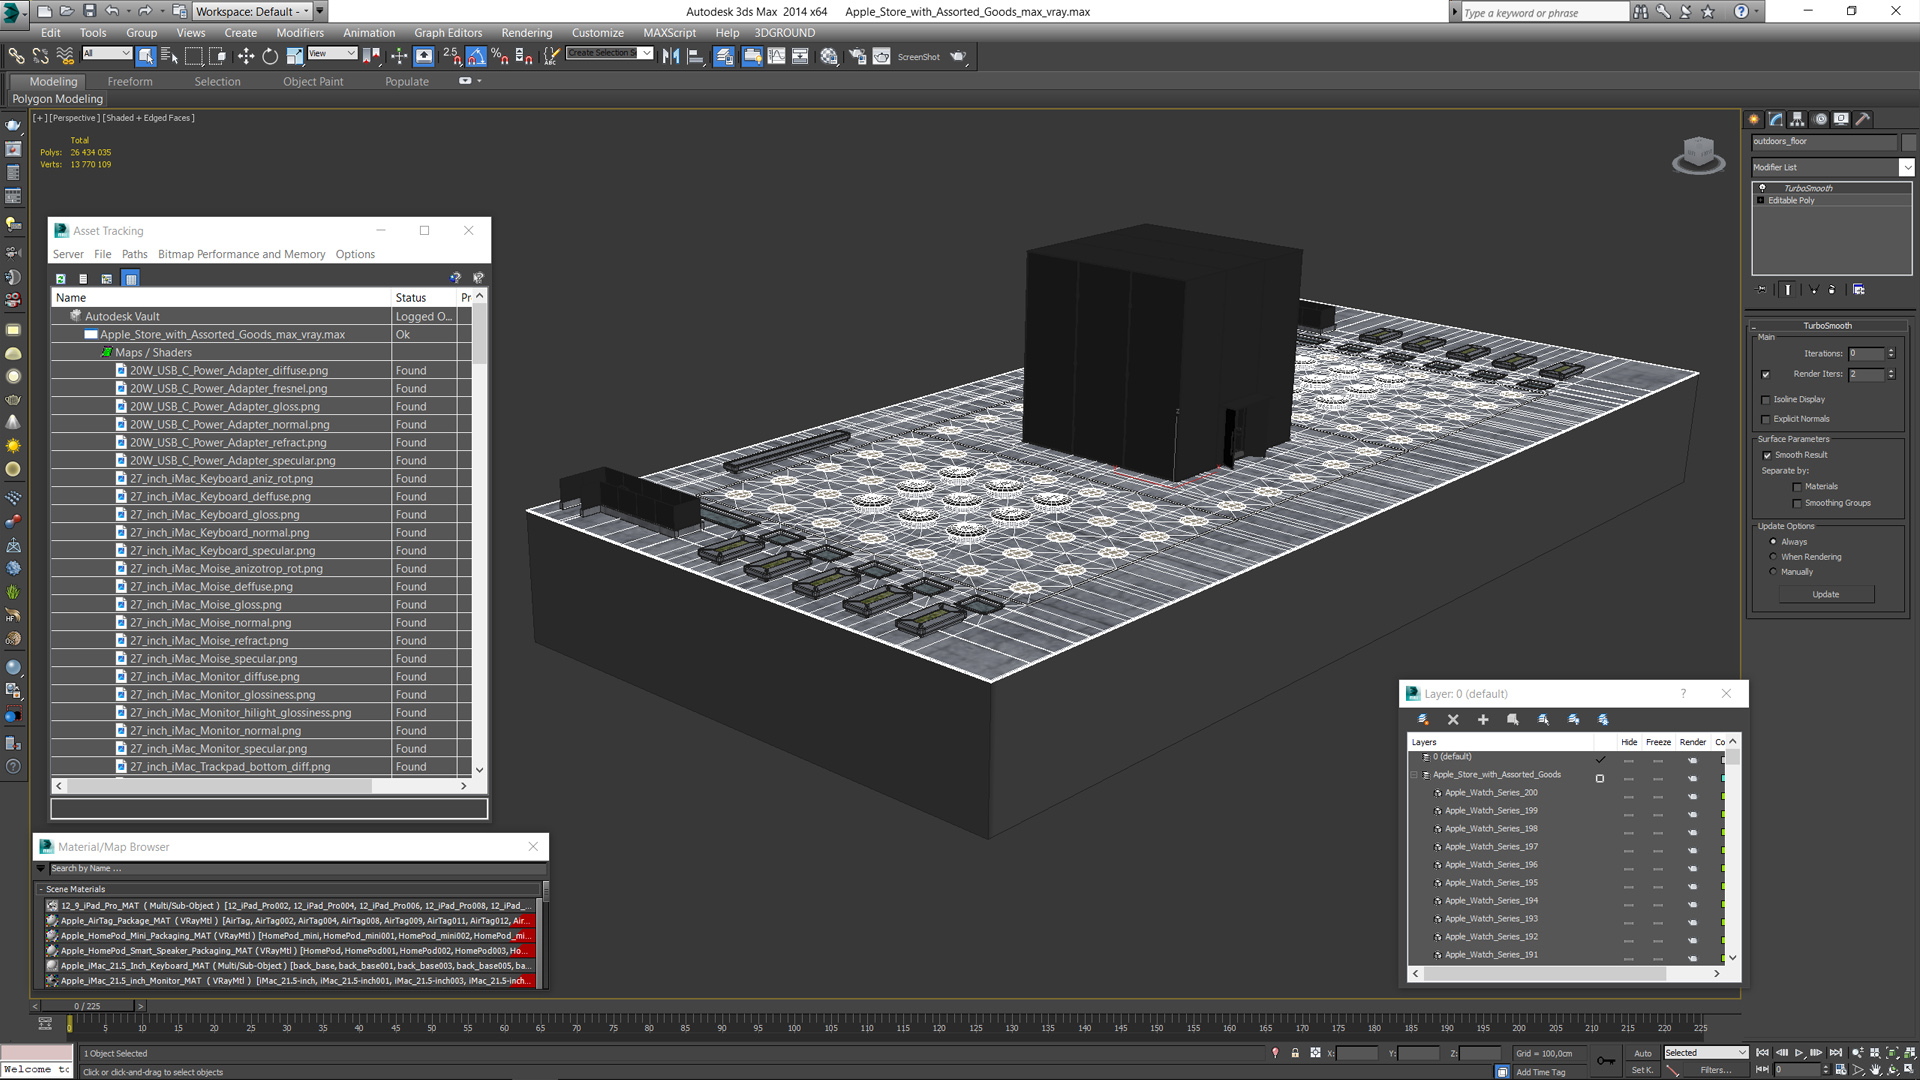Activate the Select Object arrow tool
Screen dimensions: 1920x1080
point(146,56)
